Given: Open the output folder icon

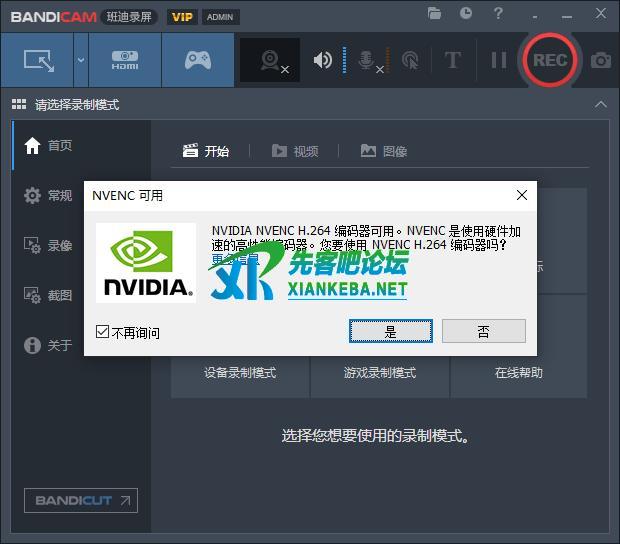Looking at the screenshot, I should [434, 14].
